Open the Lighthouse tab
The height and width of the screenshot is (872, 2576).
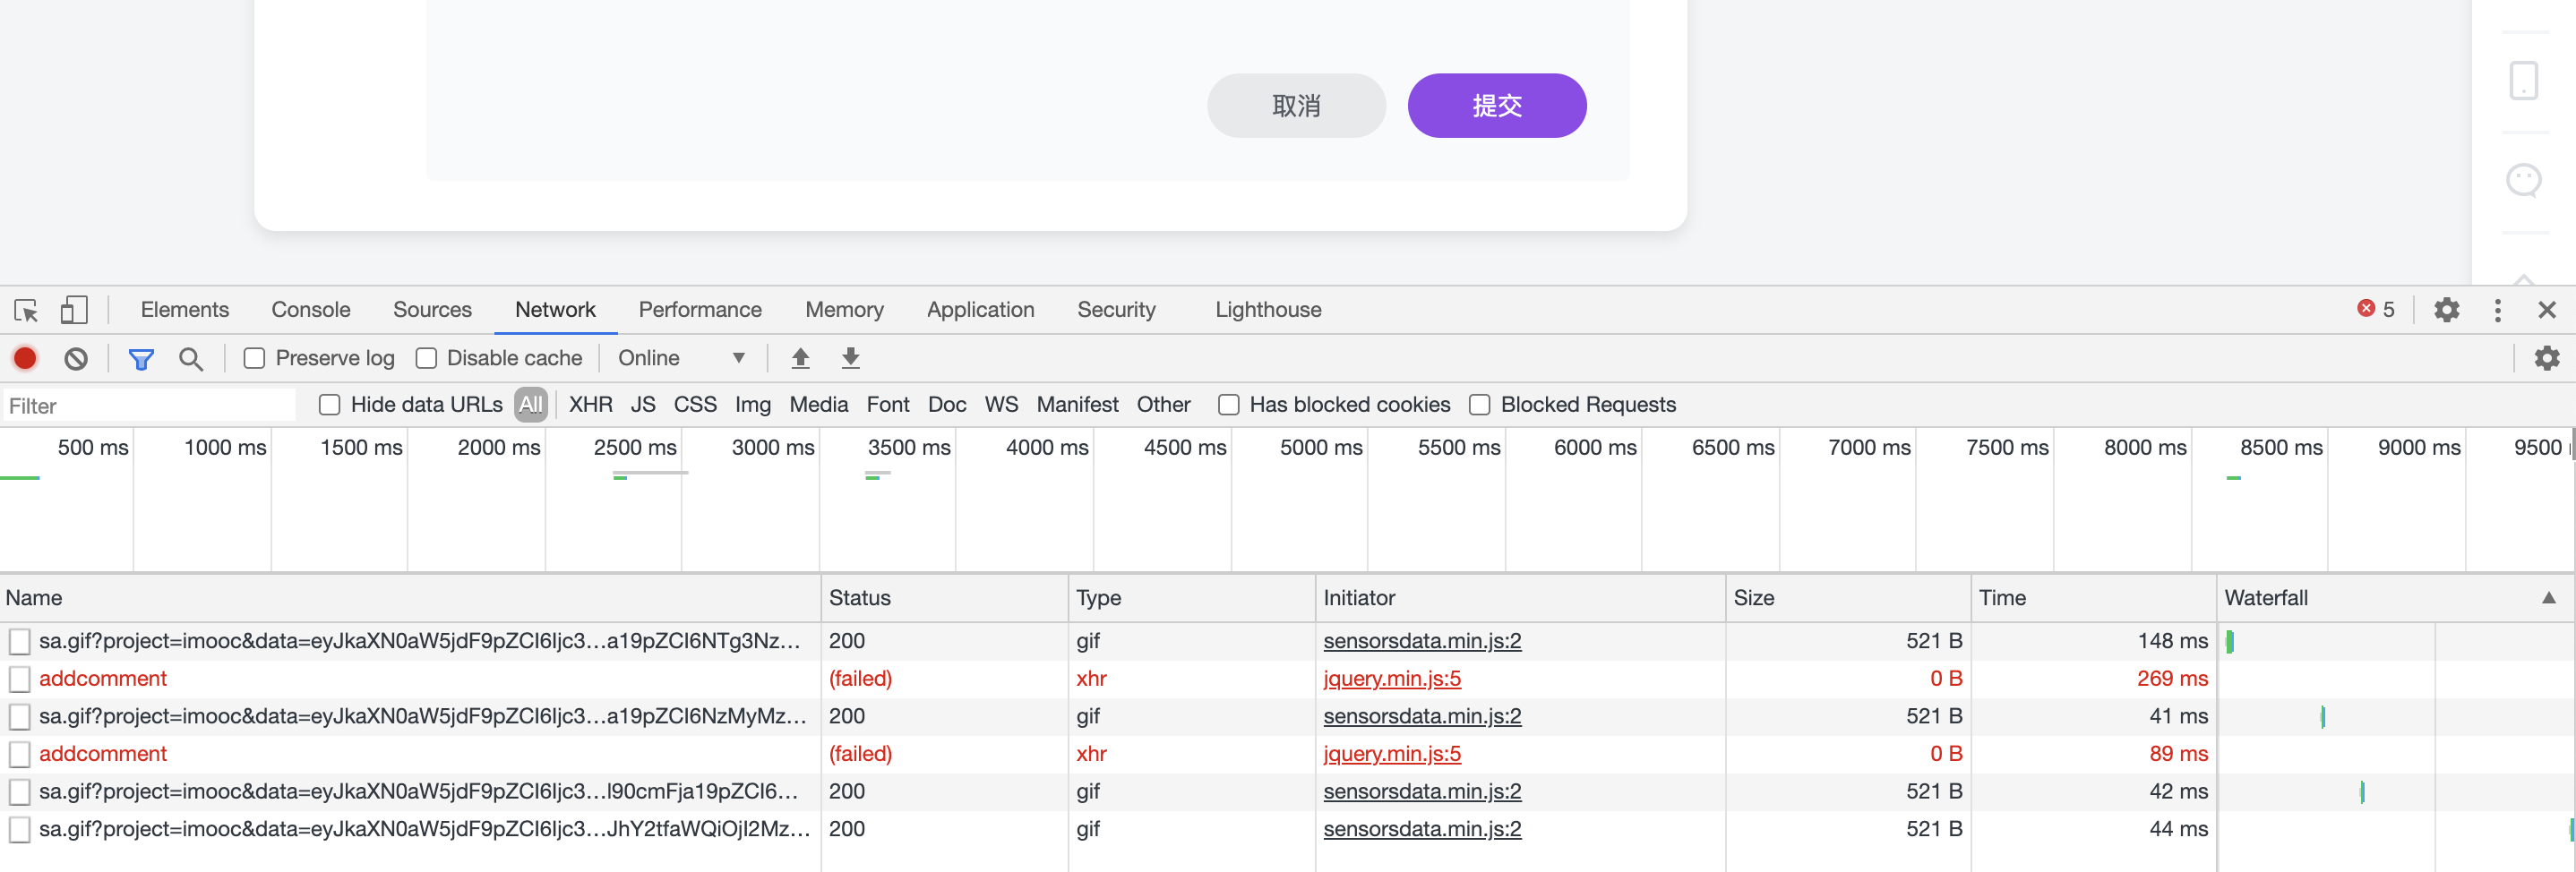1268,310
